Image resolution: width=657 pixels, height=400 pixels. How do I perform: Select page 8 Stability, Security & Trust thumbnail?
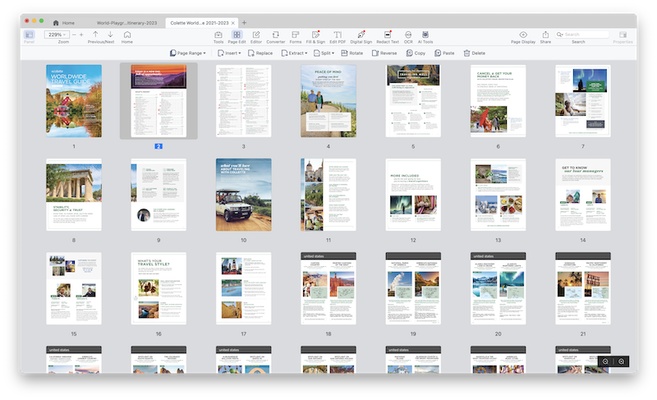[x=74, y=195]
